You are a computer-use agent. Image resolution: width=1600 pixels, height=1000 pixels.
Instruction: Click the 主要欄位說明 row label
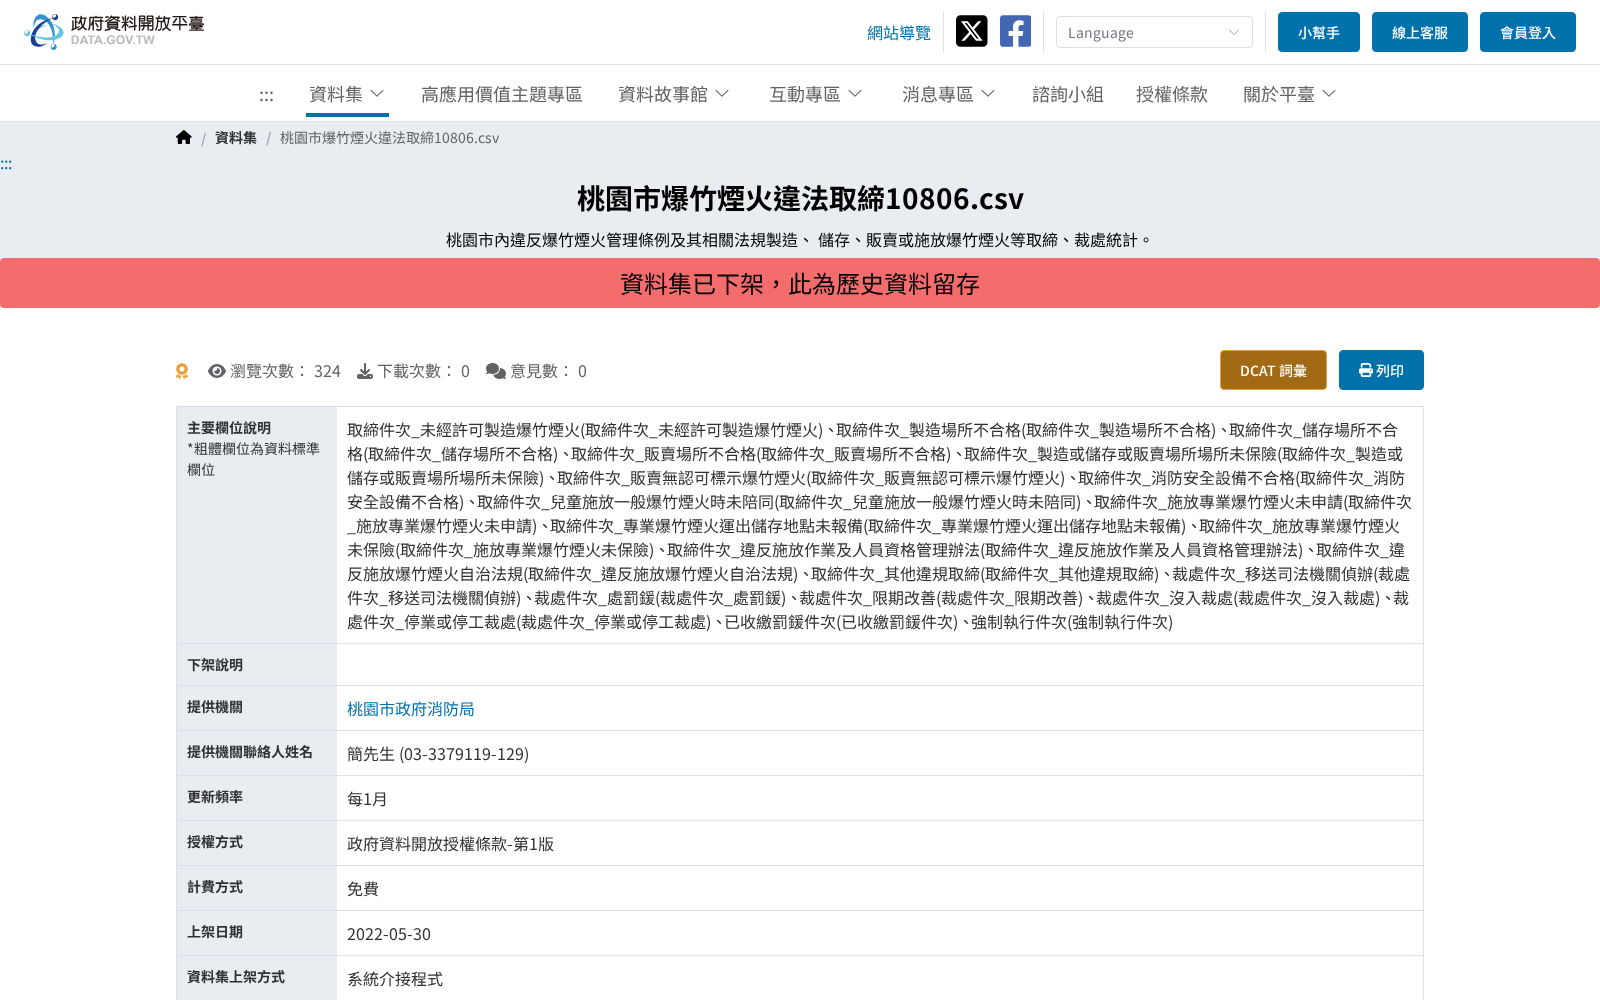coord(229,428)
